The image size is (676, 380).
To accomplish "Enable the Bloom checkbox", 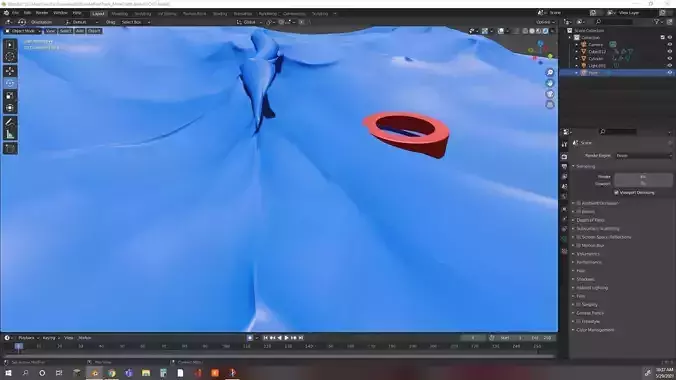I will (579, 211).
